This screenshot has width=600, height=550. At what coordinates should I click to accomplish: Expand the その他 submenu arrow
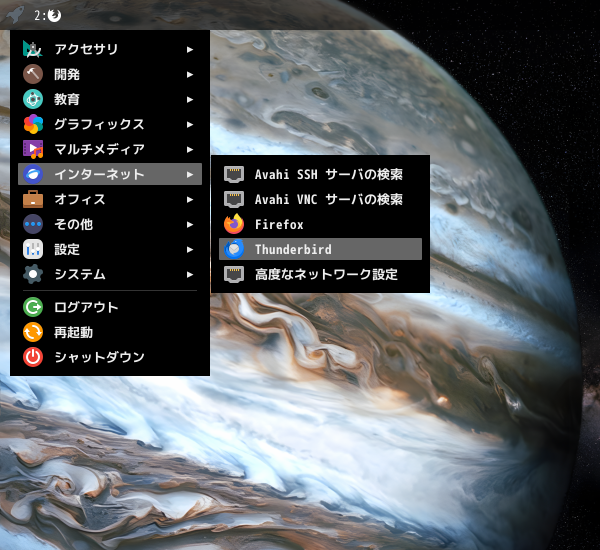(x=190, y=225)
